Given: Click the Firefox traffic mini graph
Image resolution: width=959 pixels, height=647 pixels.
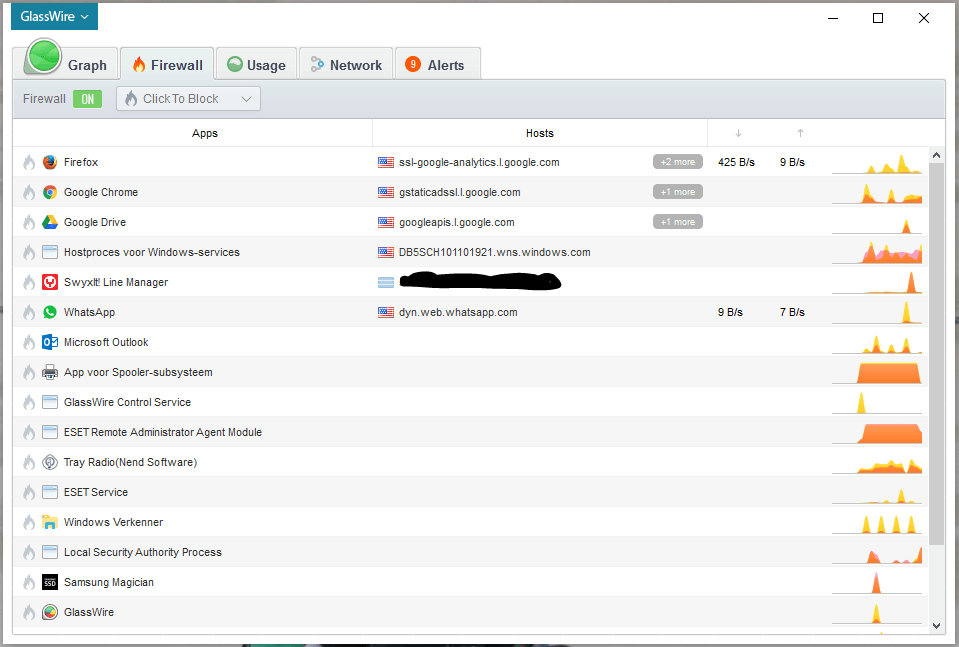Looking at the screenshot, I should (876, 163).
